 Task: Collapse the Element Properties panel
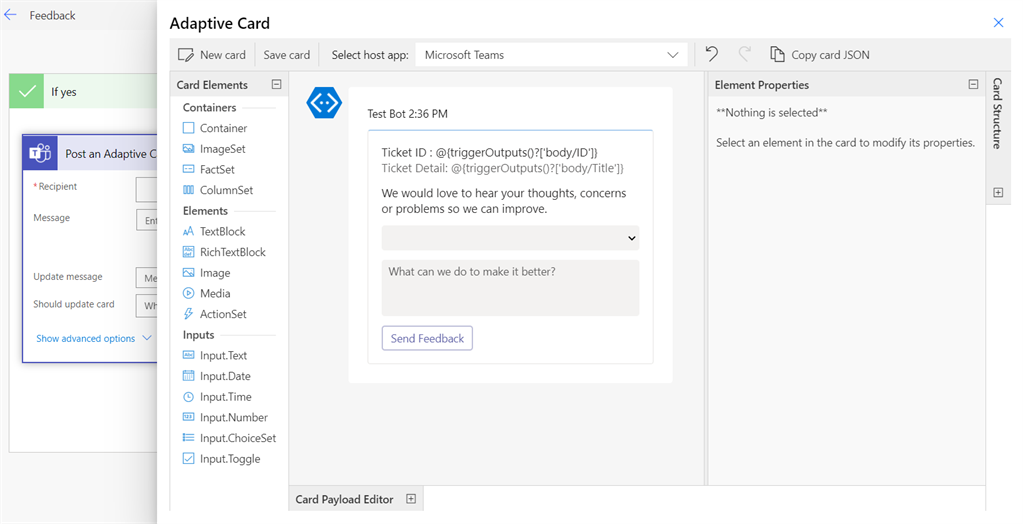pos(973,85)
